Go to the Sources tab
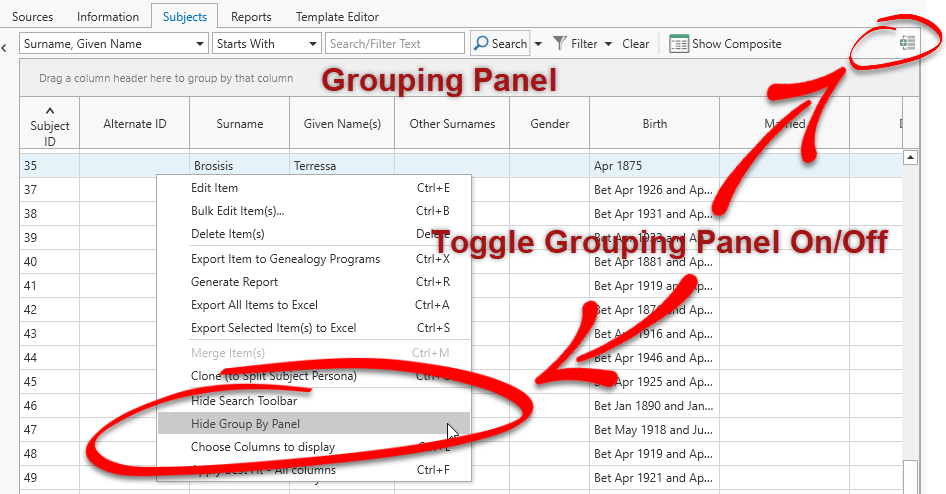The height and width of the screenshot is (494, 946). click(x=32, y=17)
